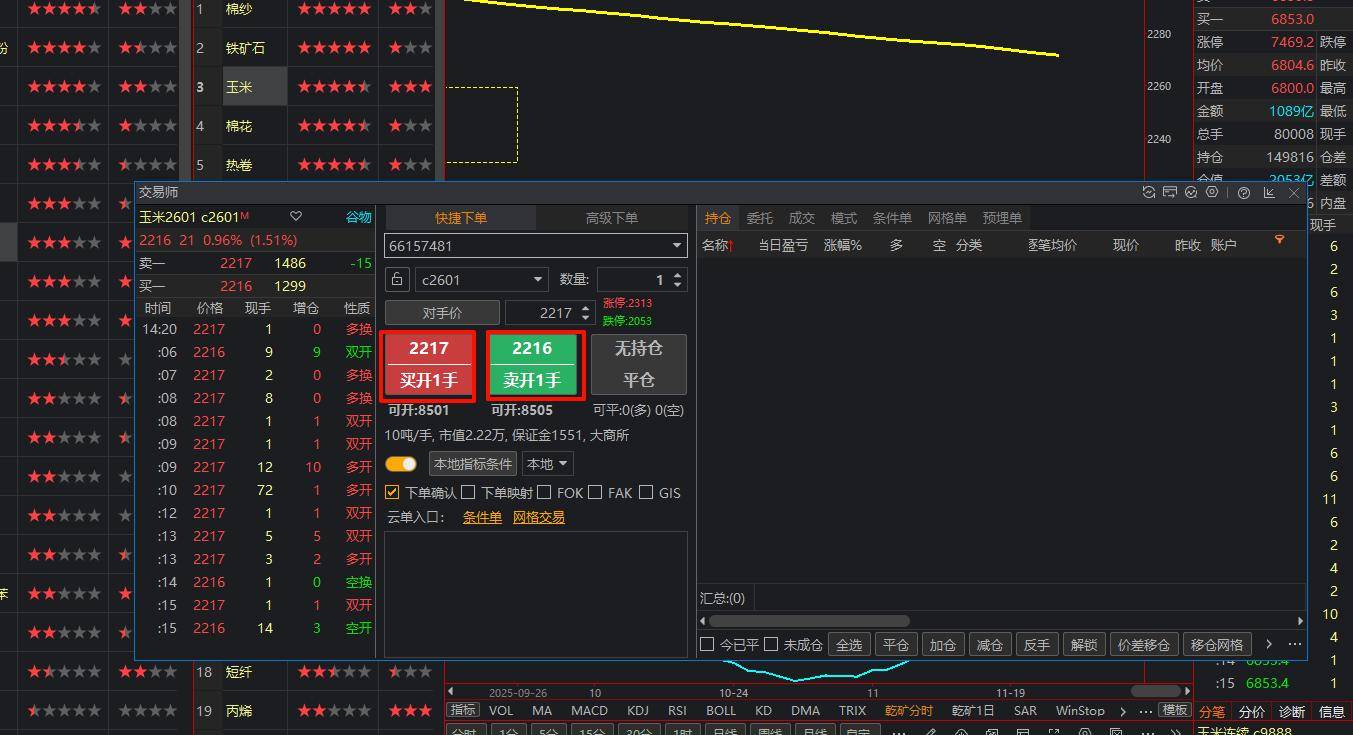Click the 无持仓 平仓 button

pyautogui.click(x=639, y=365)
